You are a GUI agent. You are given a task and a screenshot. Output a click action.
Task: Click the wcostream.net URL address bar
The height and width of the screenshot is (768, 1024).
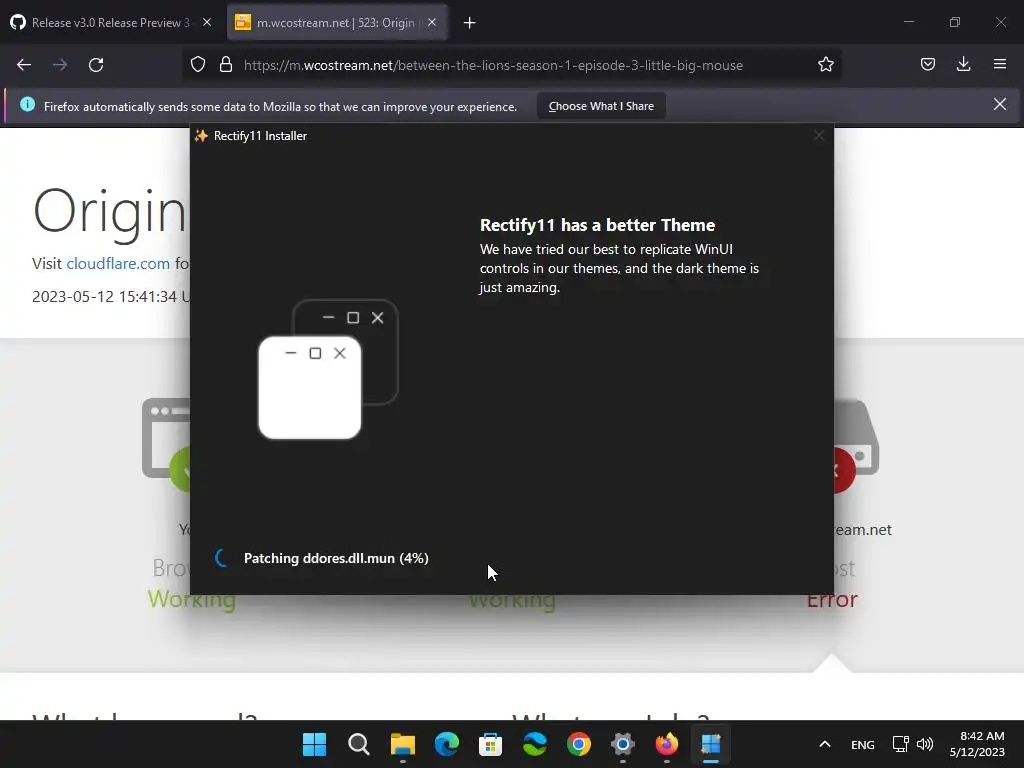pos(493,65)
